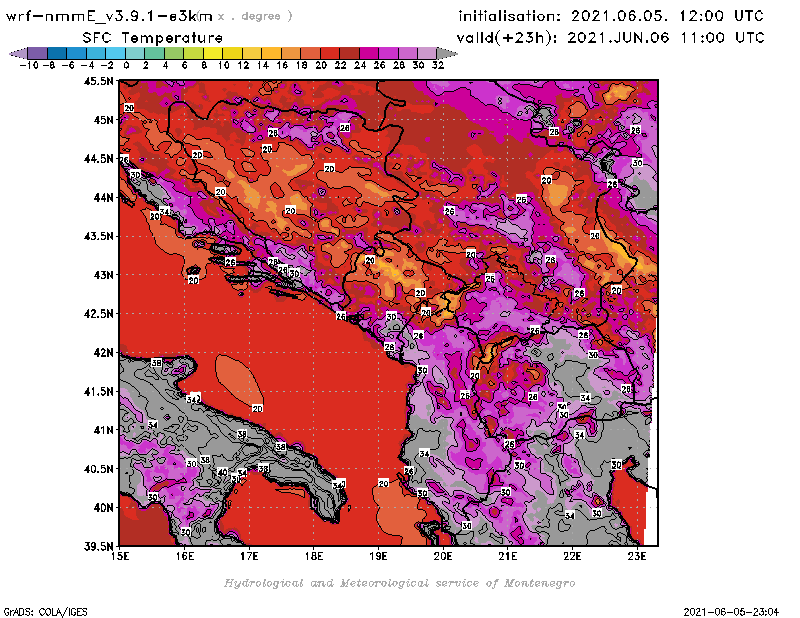Click the model title wrf-nmmE_v3.9.1-e3km
800x618 pixels.
(109, 16)
